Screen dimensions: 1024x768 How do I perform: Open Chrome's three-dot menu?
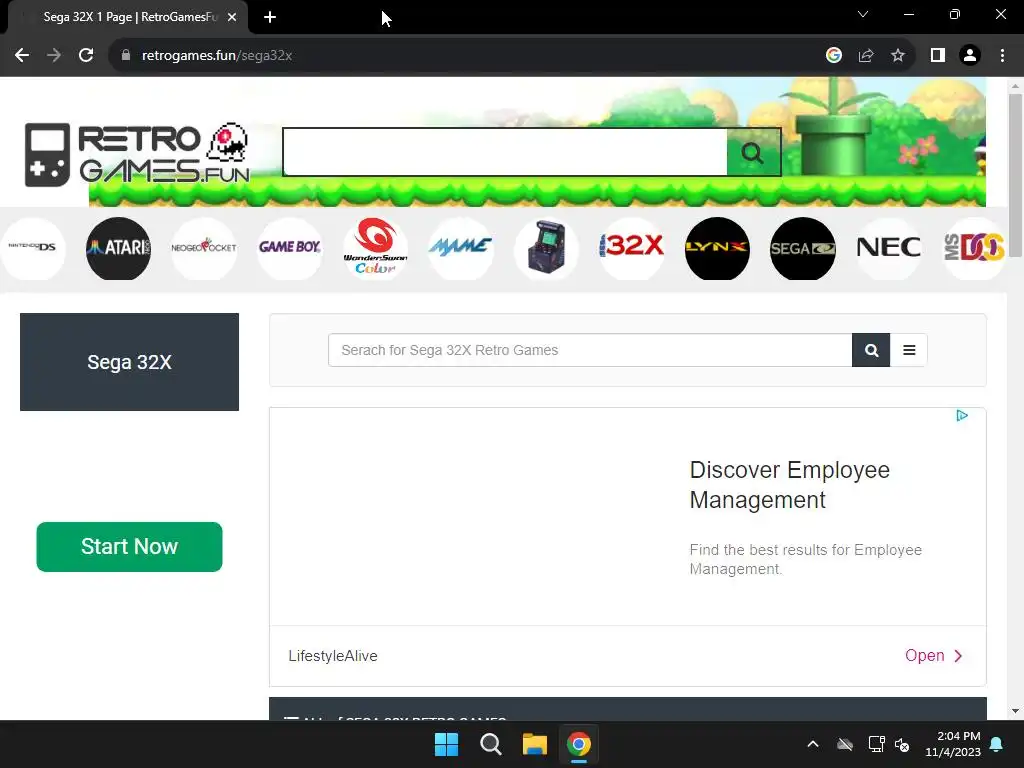point(1002,55)
